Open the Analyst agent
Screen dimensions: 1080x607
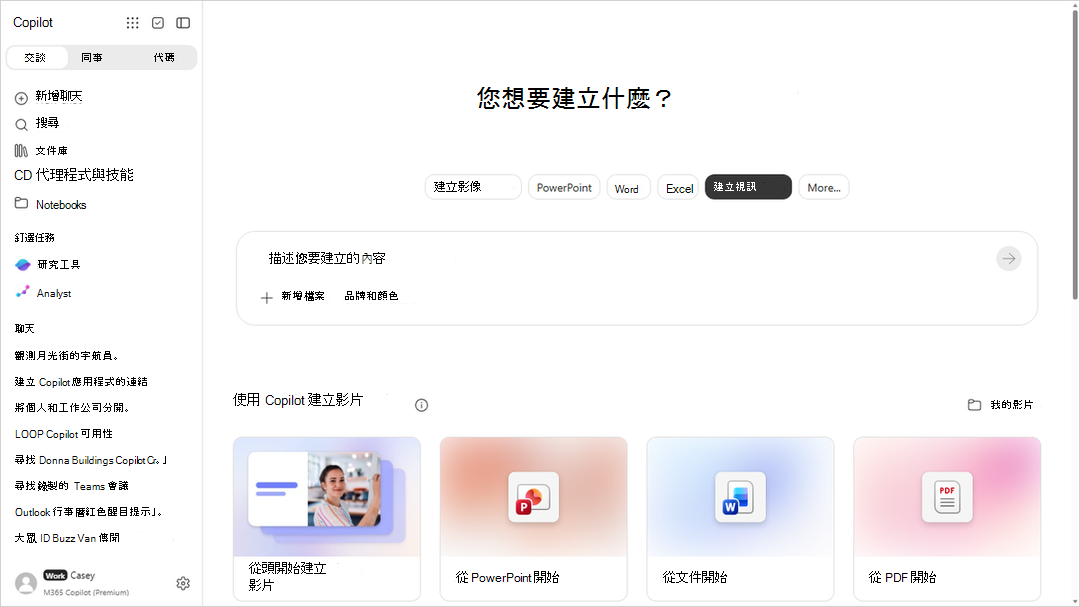pyautogui.click(x=54, y=294)
